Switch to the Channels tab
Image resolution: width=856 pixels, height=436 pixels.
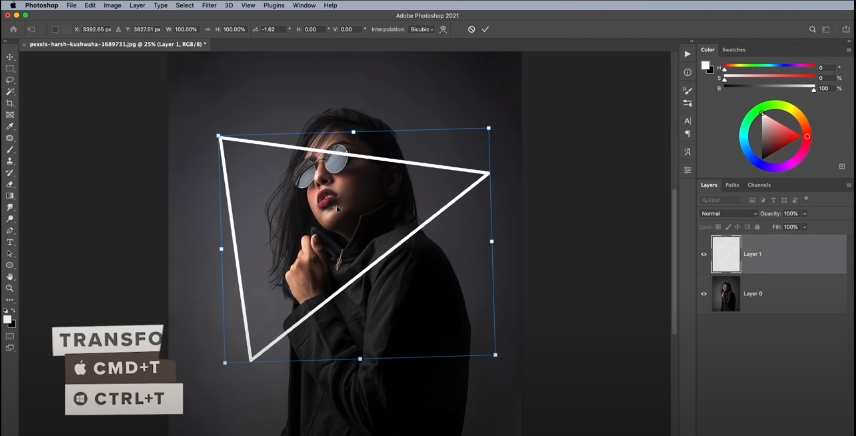coord(759,185)
